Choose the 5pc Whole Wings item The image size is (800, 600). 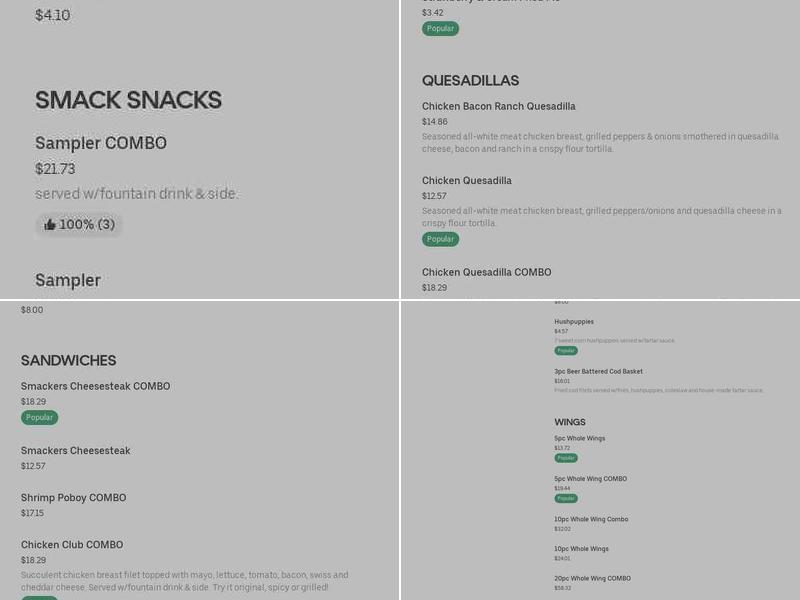click(579, 438)
